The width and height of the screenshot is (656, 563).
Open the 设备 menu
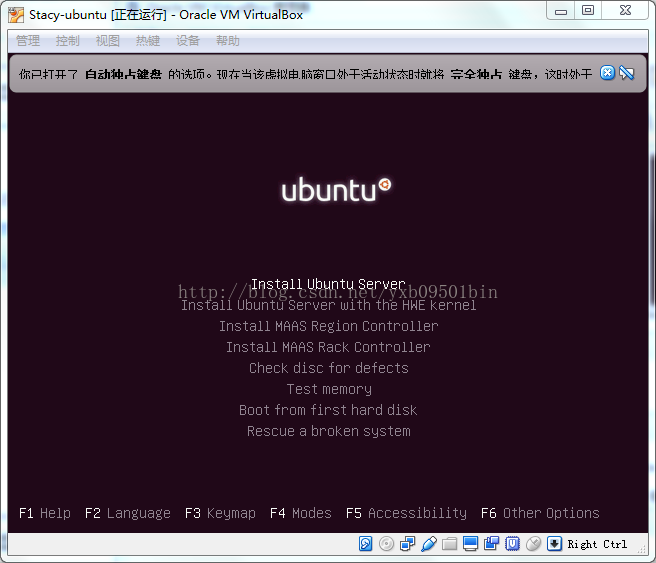pos(188,41)
